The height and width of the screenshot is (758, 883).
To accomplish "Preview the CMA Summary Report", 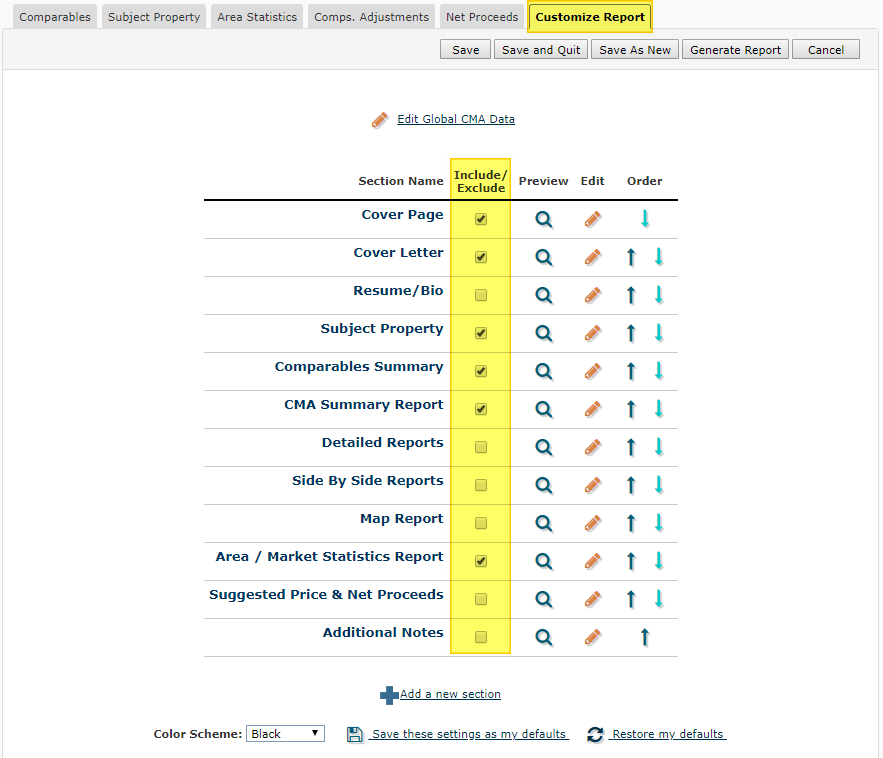I will (x=543, y=409).
